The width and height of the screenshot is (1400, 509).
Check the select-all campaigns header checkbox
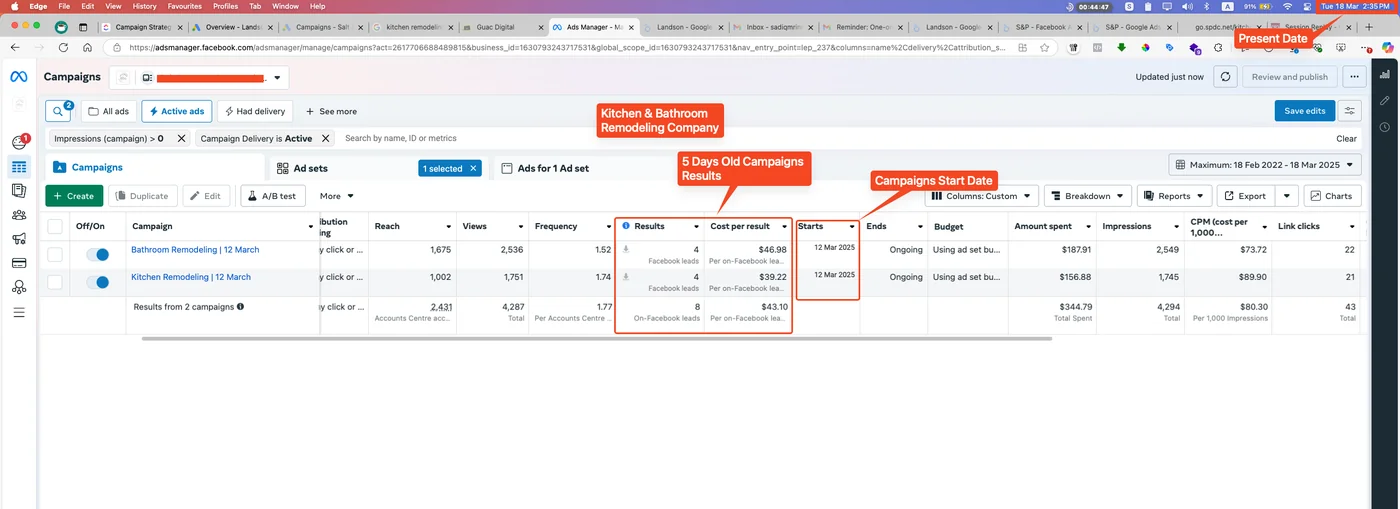[55, 227]
